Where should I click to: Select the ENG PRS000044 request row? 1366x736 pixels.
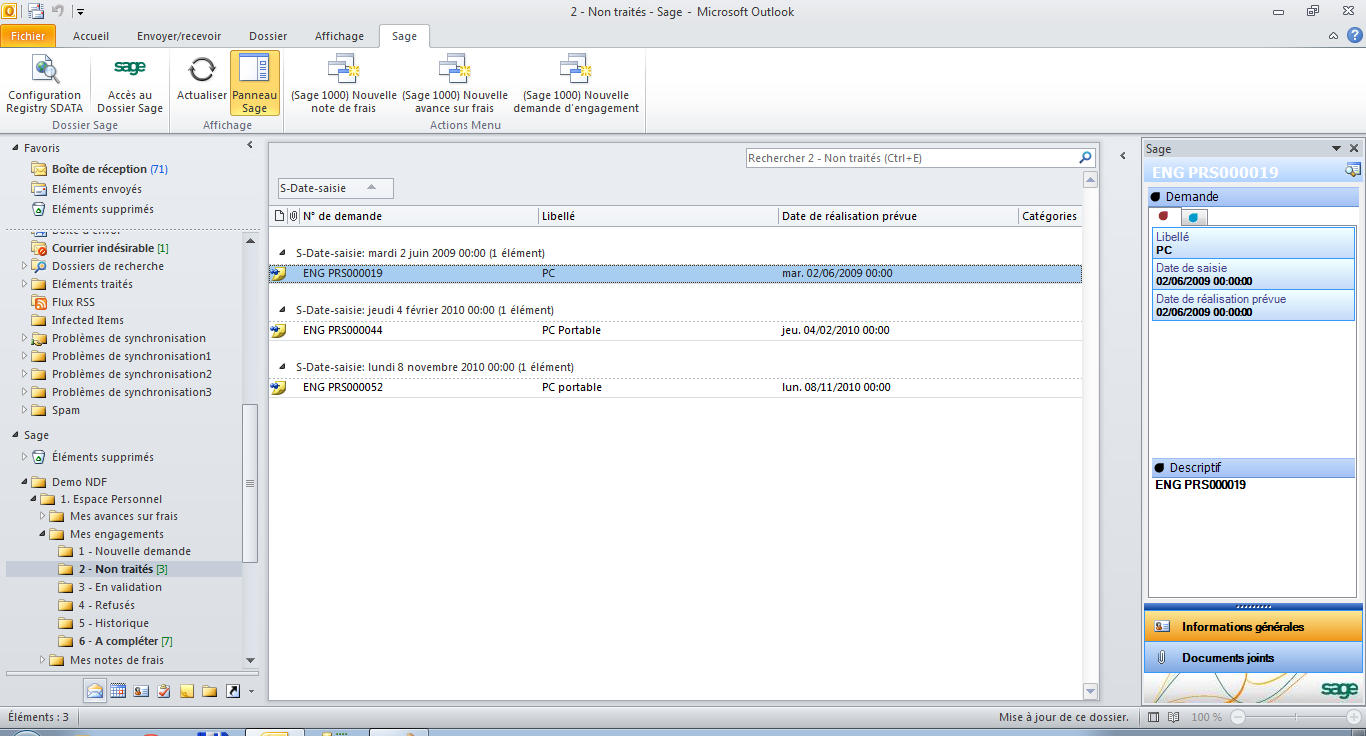675,330
